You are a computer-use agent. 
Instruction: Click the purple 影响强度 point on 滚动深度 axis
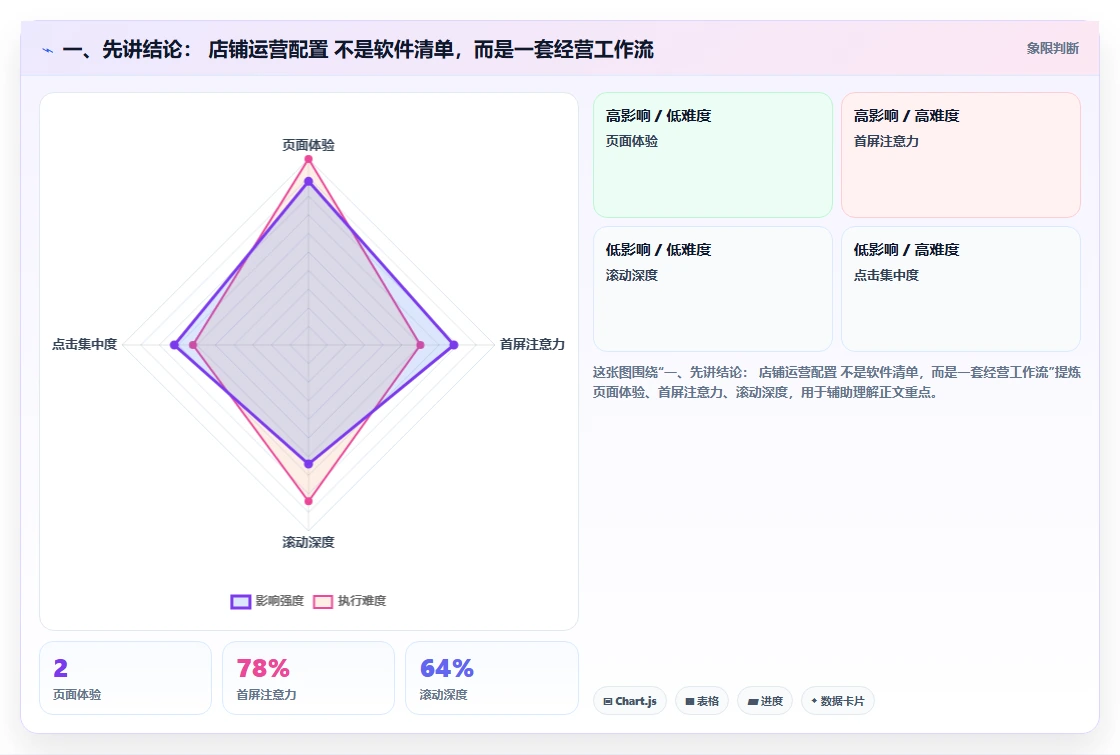[x=309, y=464]
